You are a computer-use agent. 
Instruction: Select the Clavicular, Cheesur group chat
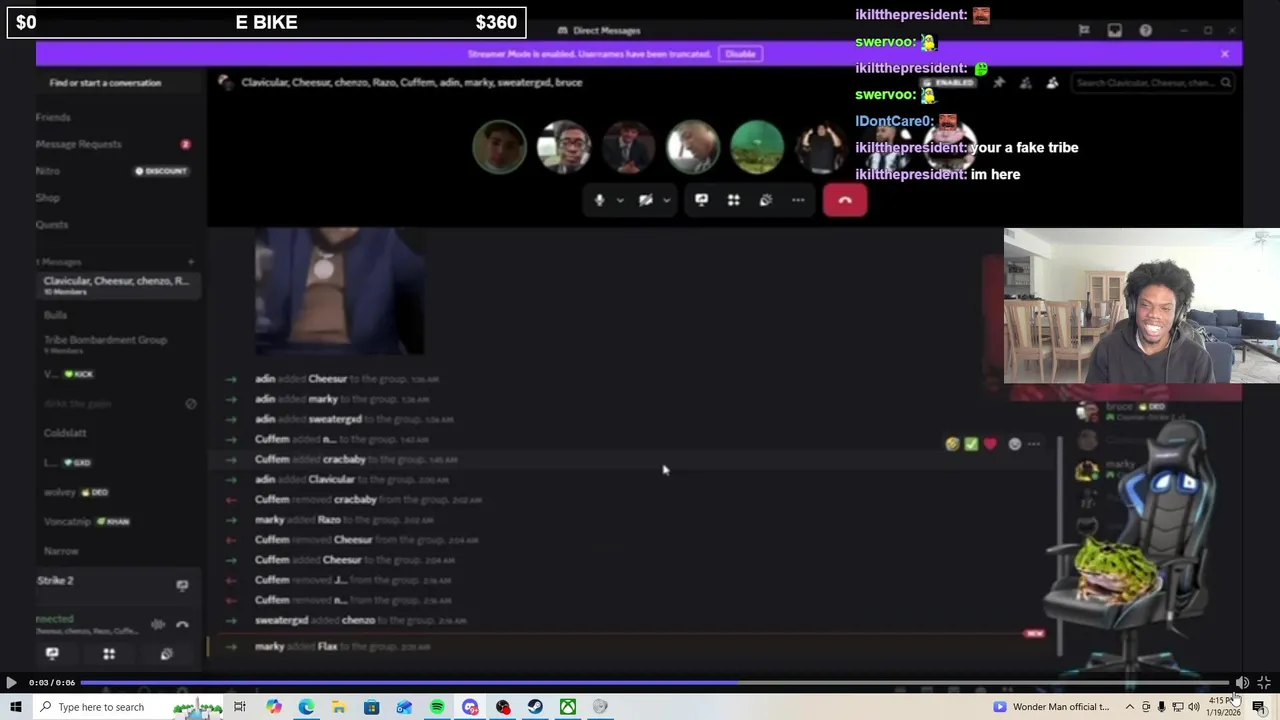pos(118,285)
